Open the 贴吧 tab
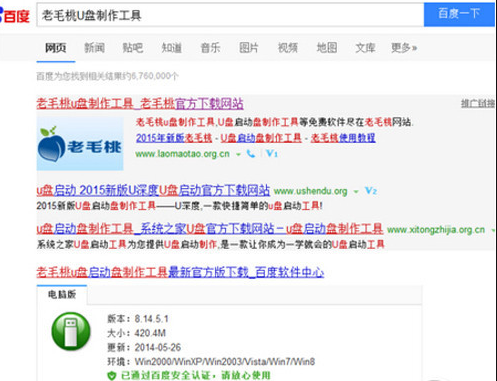 coord(133,48)
